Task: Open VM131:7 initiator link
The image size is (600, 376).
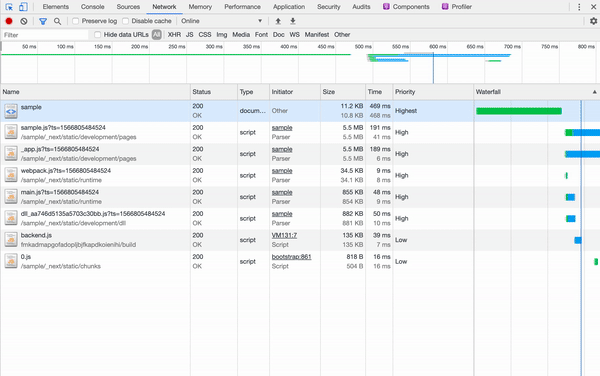Action: 284,235
